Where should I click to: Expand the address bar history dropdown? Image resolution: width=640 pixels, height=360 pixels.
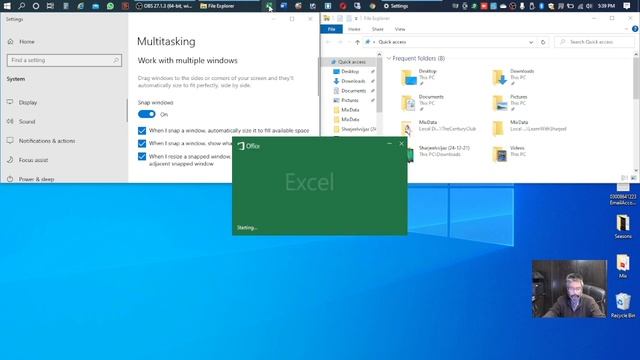[531, 42]
